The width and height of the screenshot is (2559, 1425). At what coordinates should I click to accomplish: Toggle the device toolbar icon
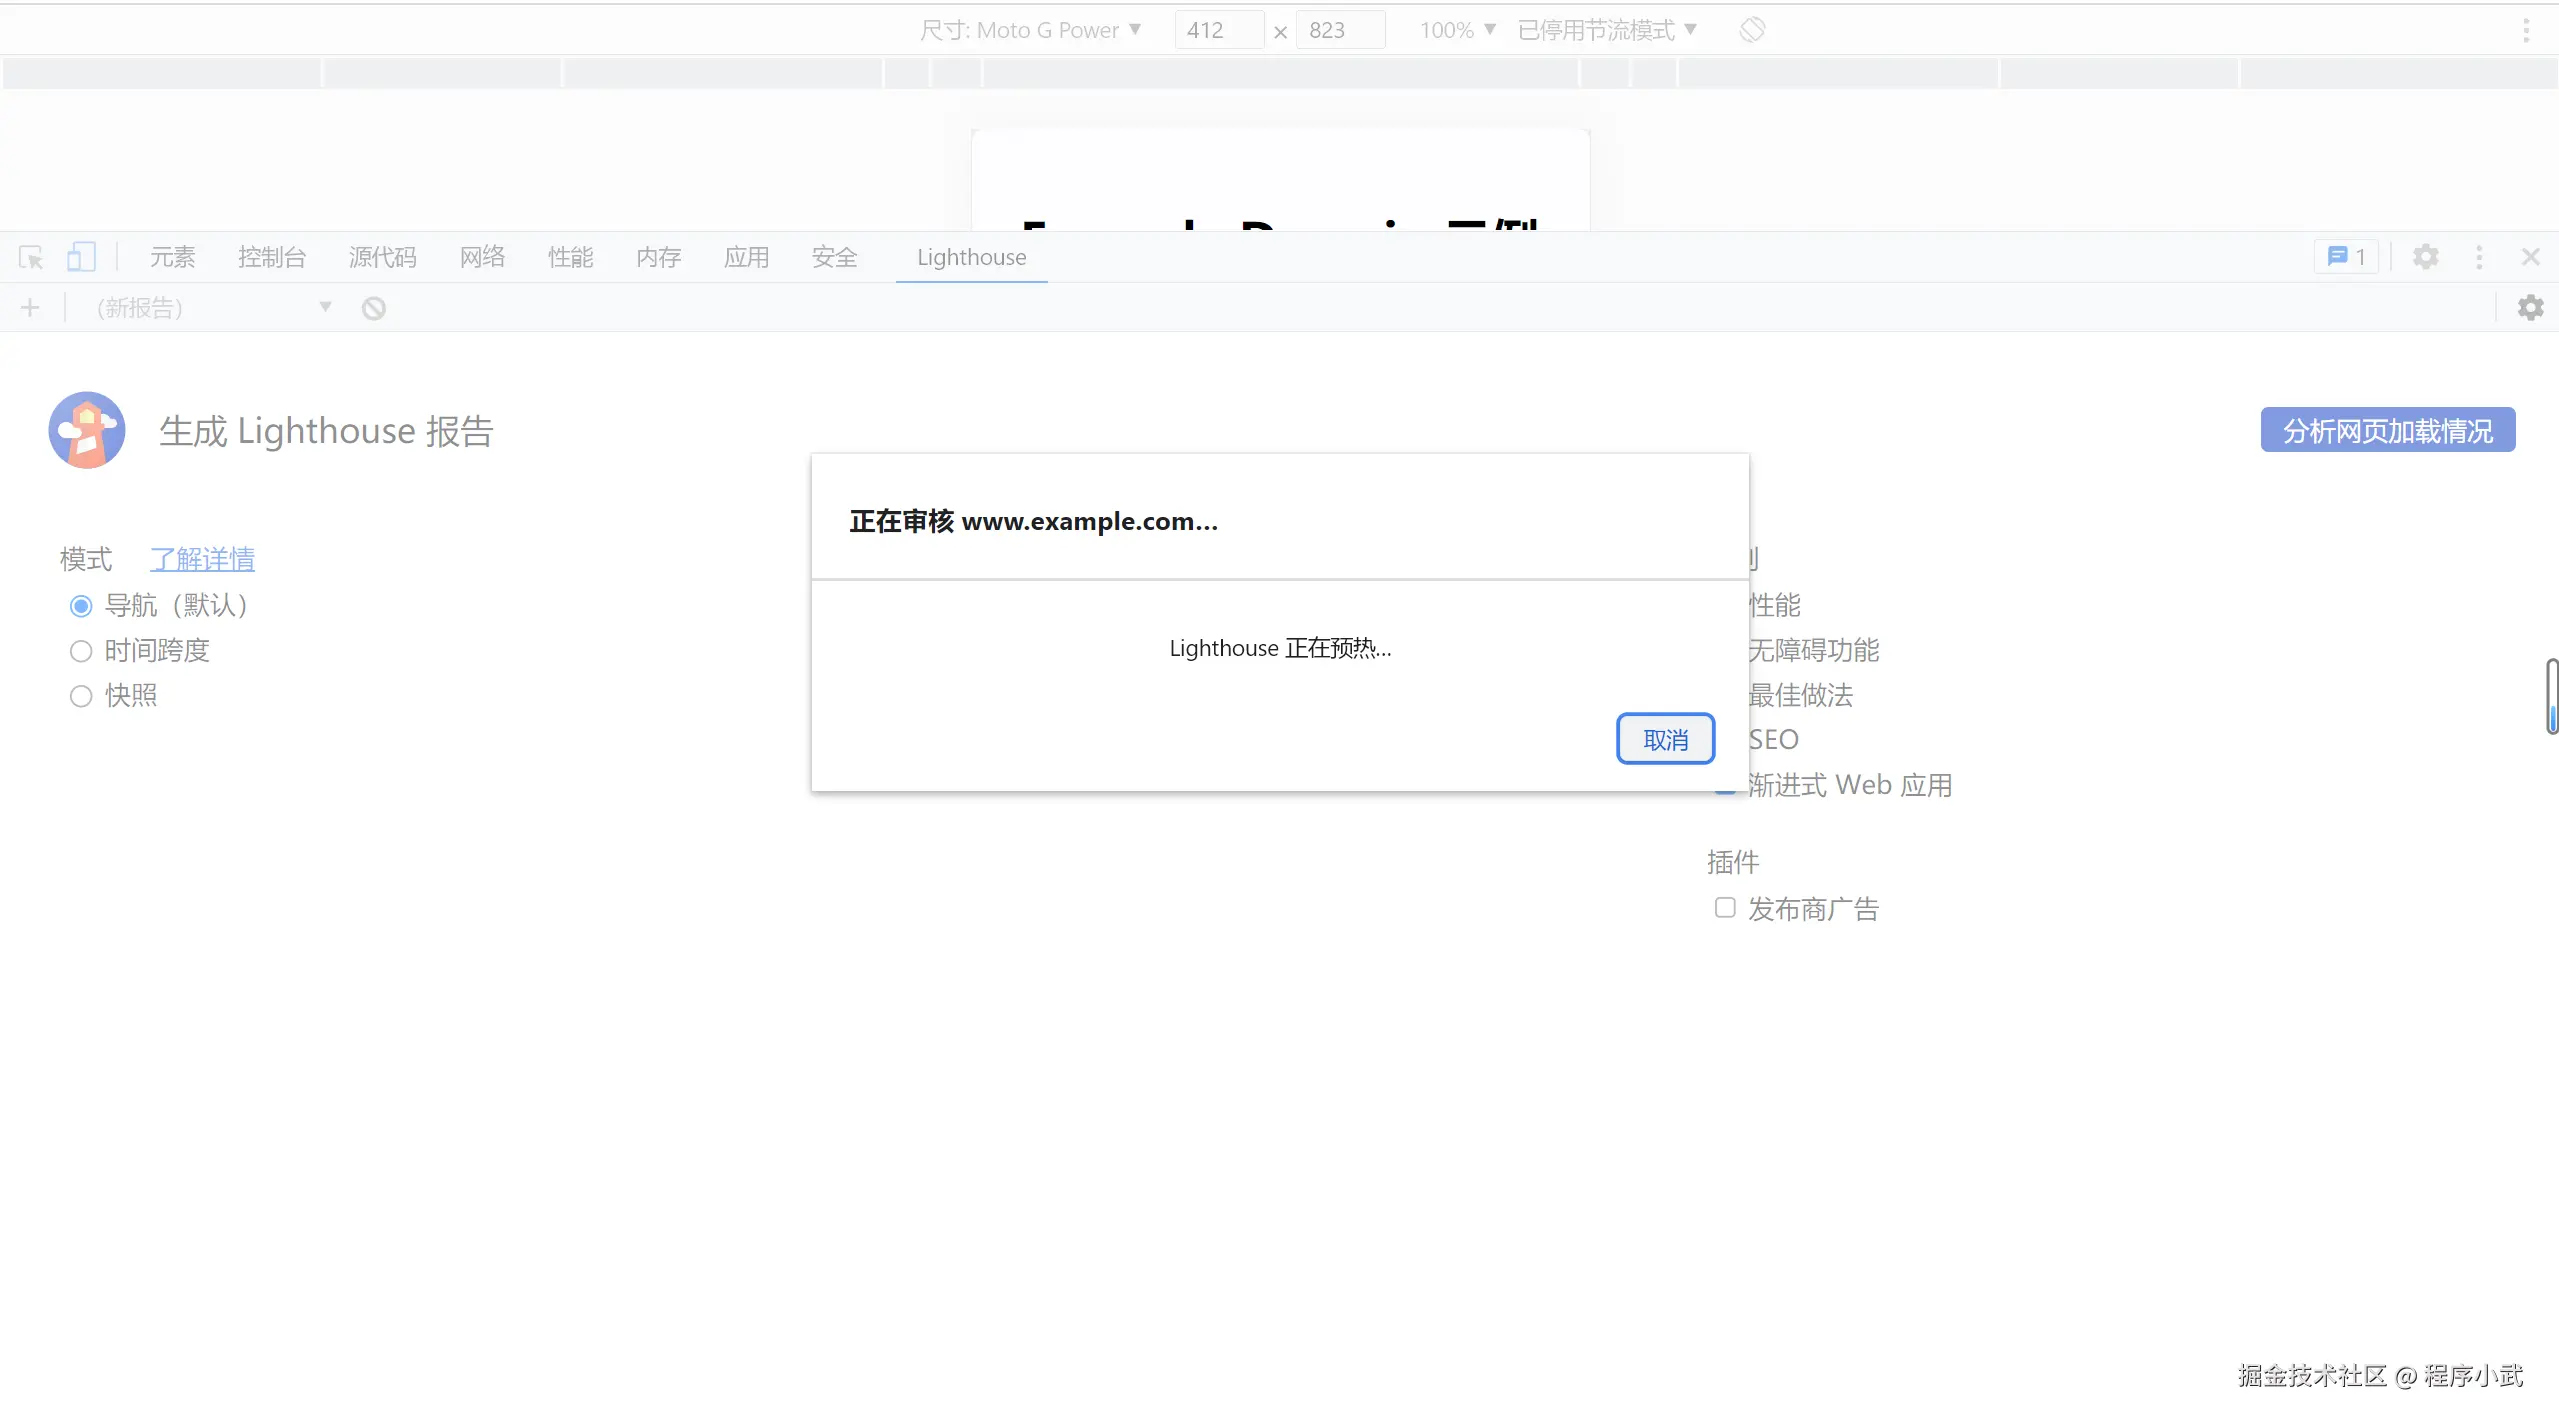(x=81, y=258)
